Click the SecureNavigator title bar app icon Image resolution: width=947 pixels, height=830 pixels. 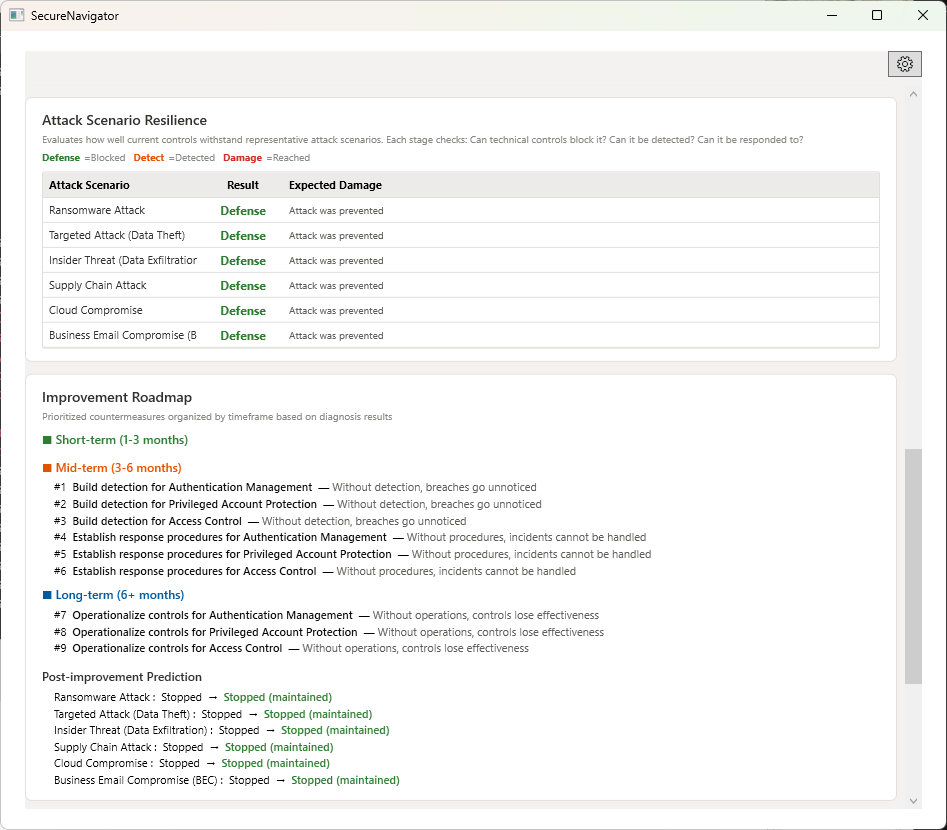point(15,15)
